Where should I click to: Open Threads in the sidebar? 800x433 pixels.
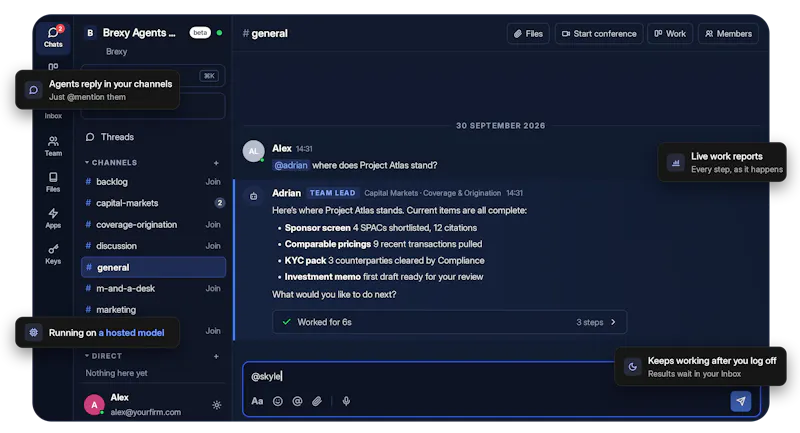pos(110,137)
